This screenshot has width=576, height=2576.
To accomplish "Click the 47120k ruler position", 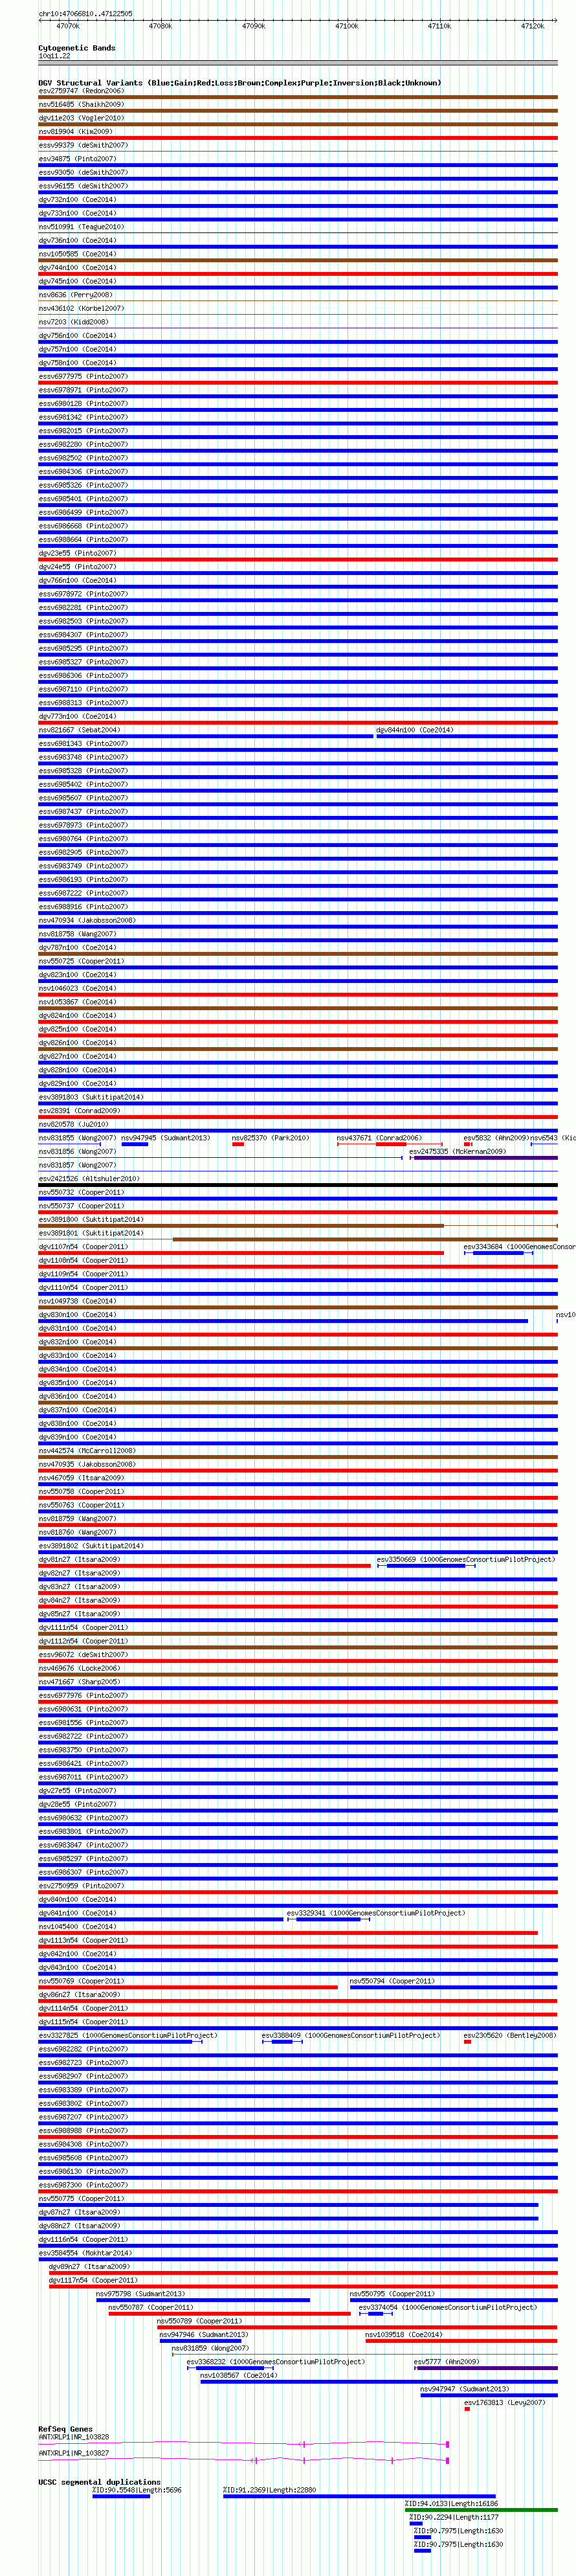I will coord(532,26).
